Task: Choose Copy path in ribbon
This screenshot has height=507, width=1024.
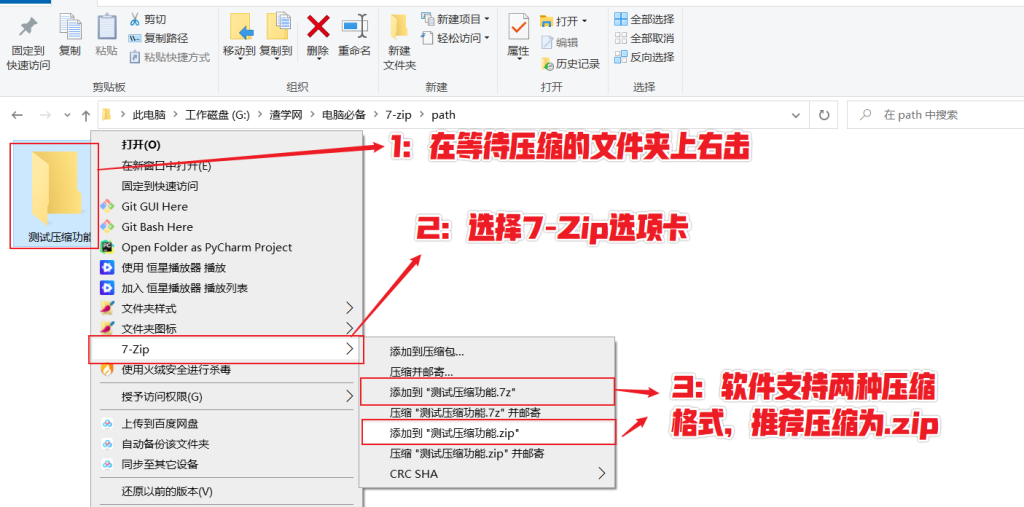Action: pyautogui.click(x=159, y=38)
